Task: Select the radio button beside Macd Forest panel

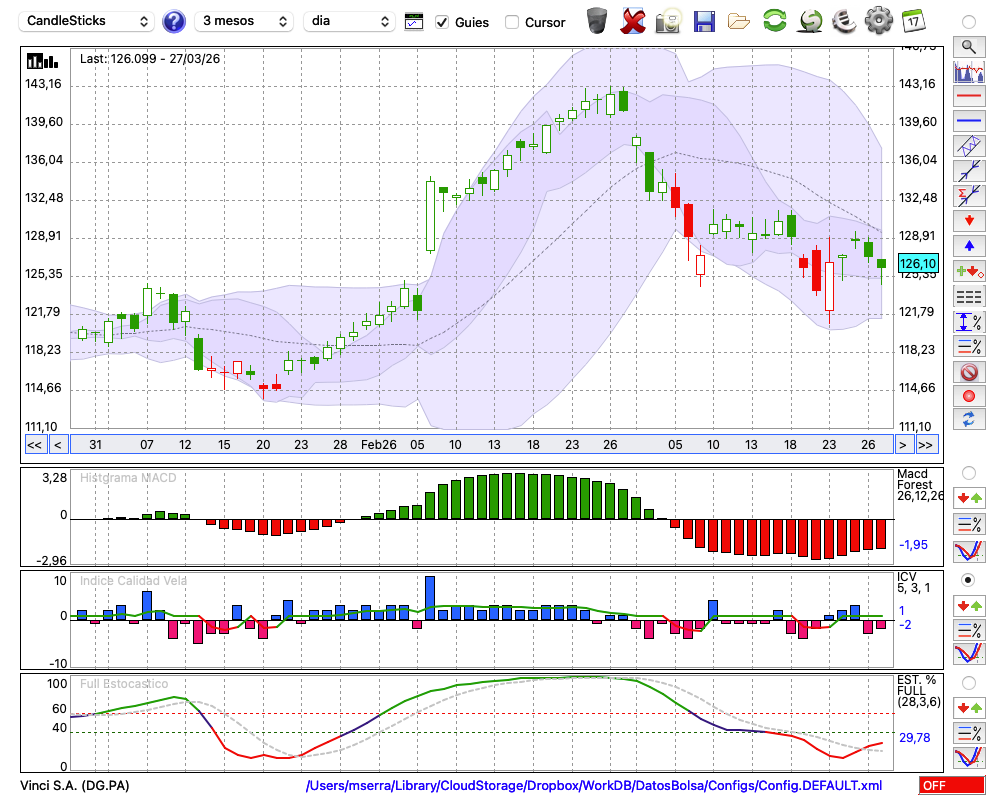Action: coord(968,472)
